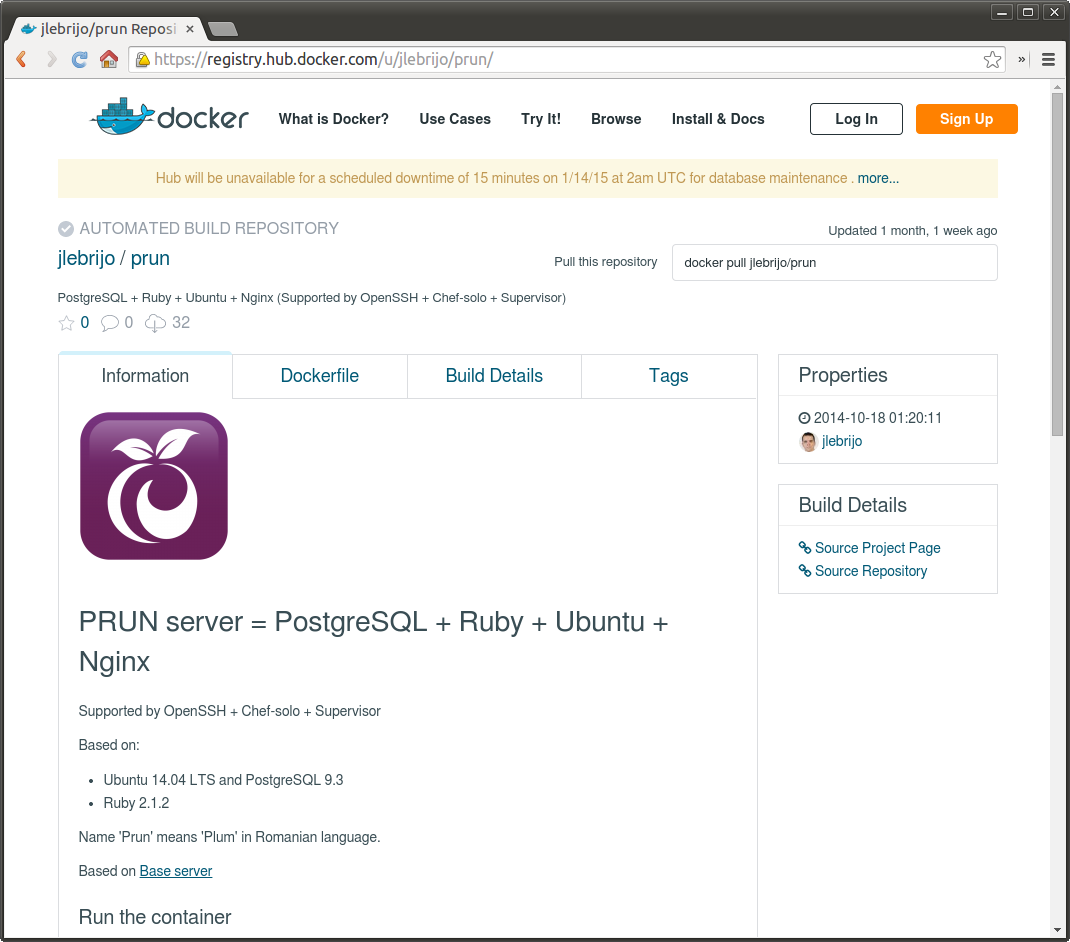Click the Ubuntu 14.04 LTS and PostgreSQL 9.3 bullet
This screenshot has height=942, width=1070.
click(x=223, y=780)
